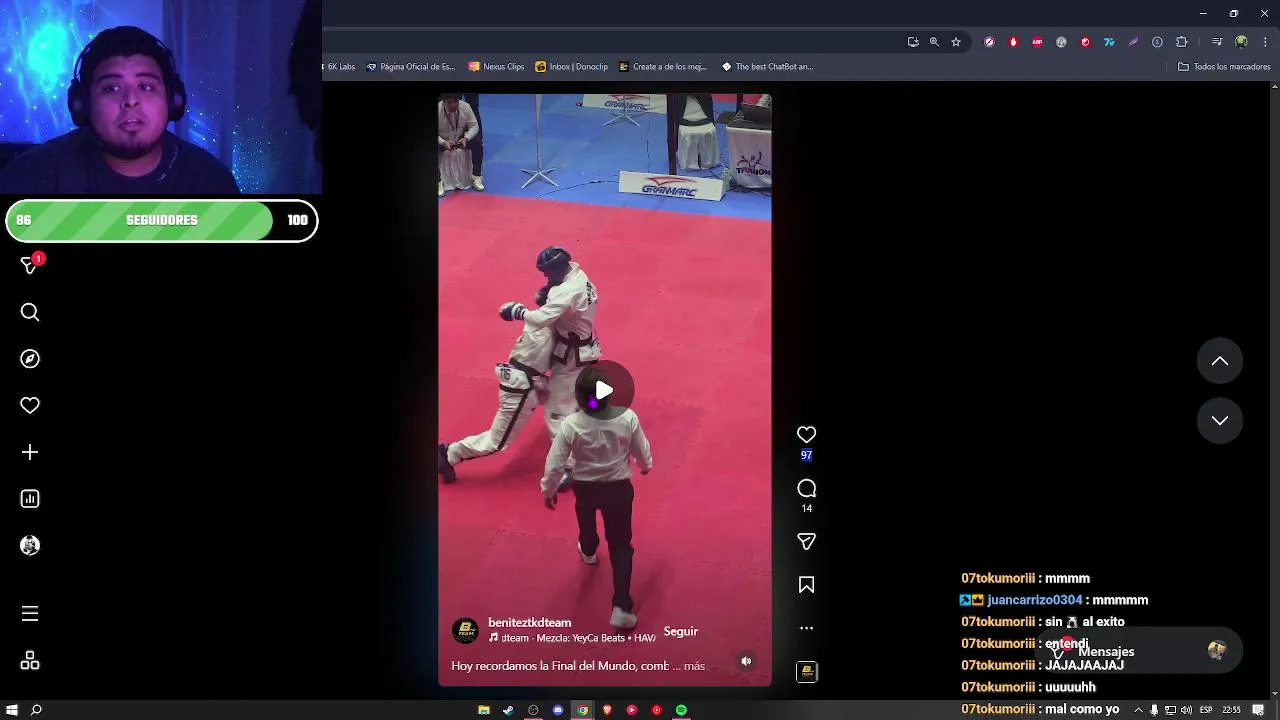Open the reel's comments bubble
Screen dimensions: 1280x720
pos(806,488)
